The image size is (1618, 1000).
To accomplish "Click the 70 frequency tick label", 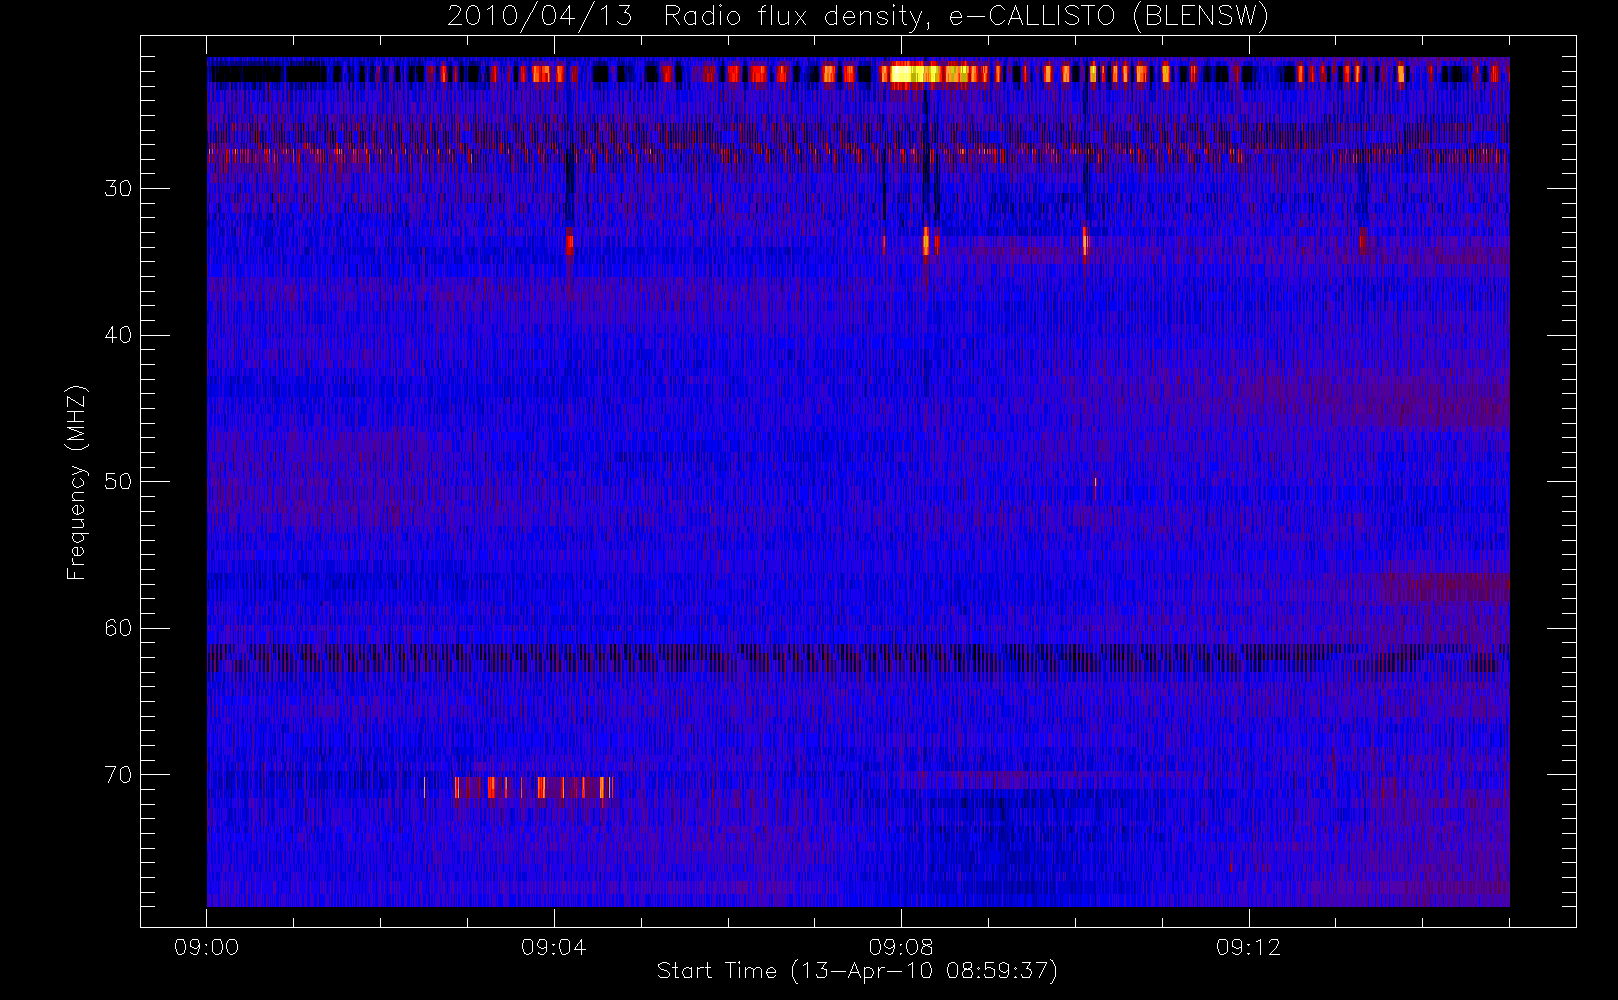I will (118, 775).
